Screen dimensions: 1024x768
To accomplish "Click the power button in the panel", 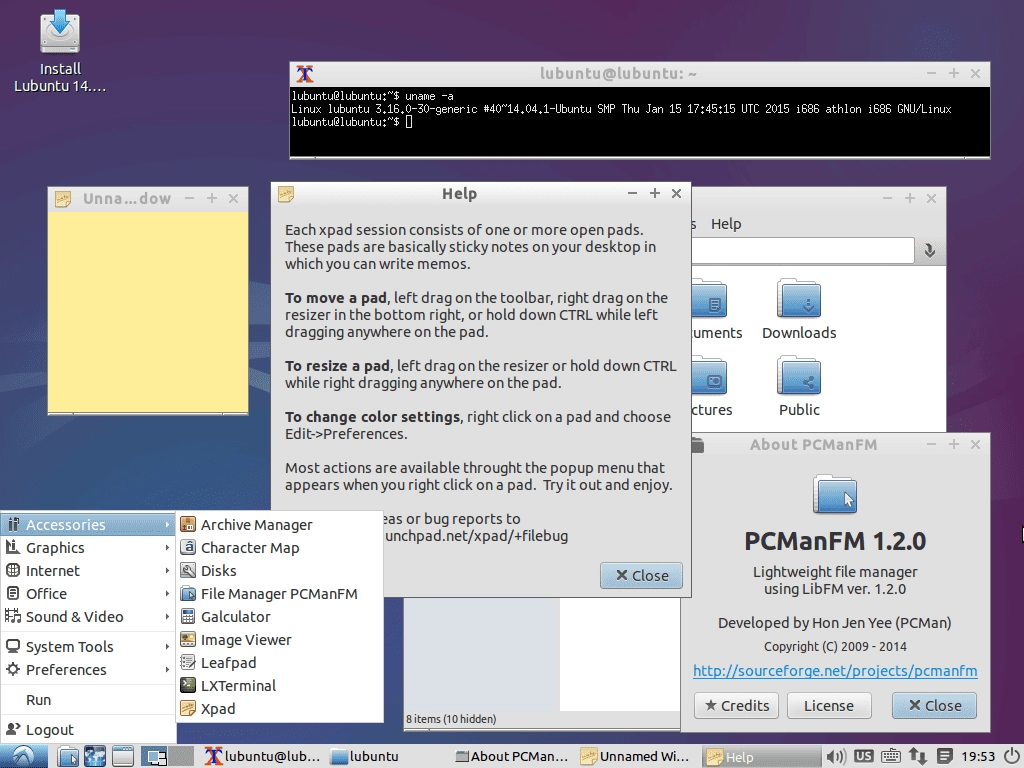I will (1011, 757).
